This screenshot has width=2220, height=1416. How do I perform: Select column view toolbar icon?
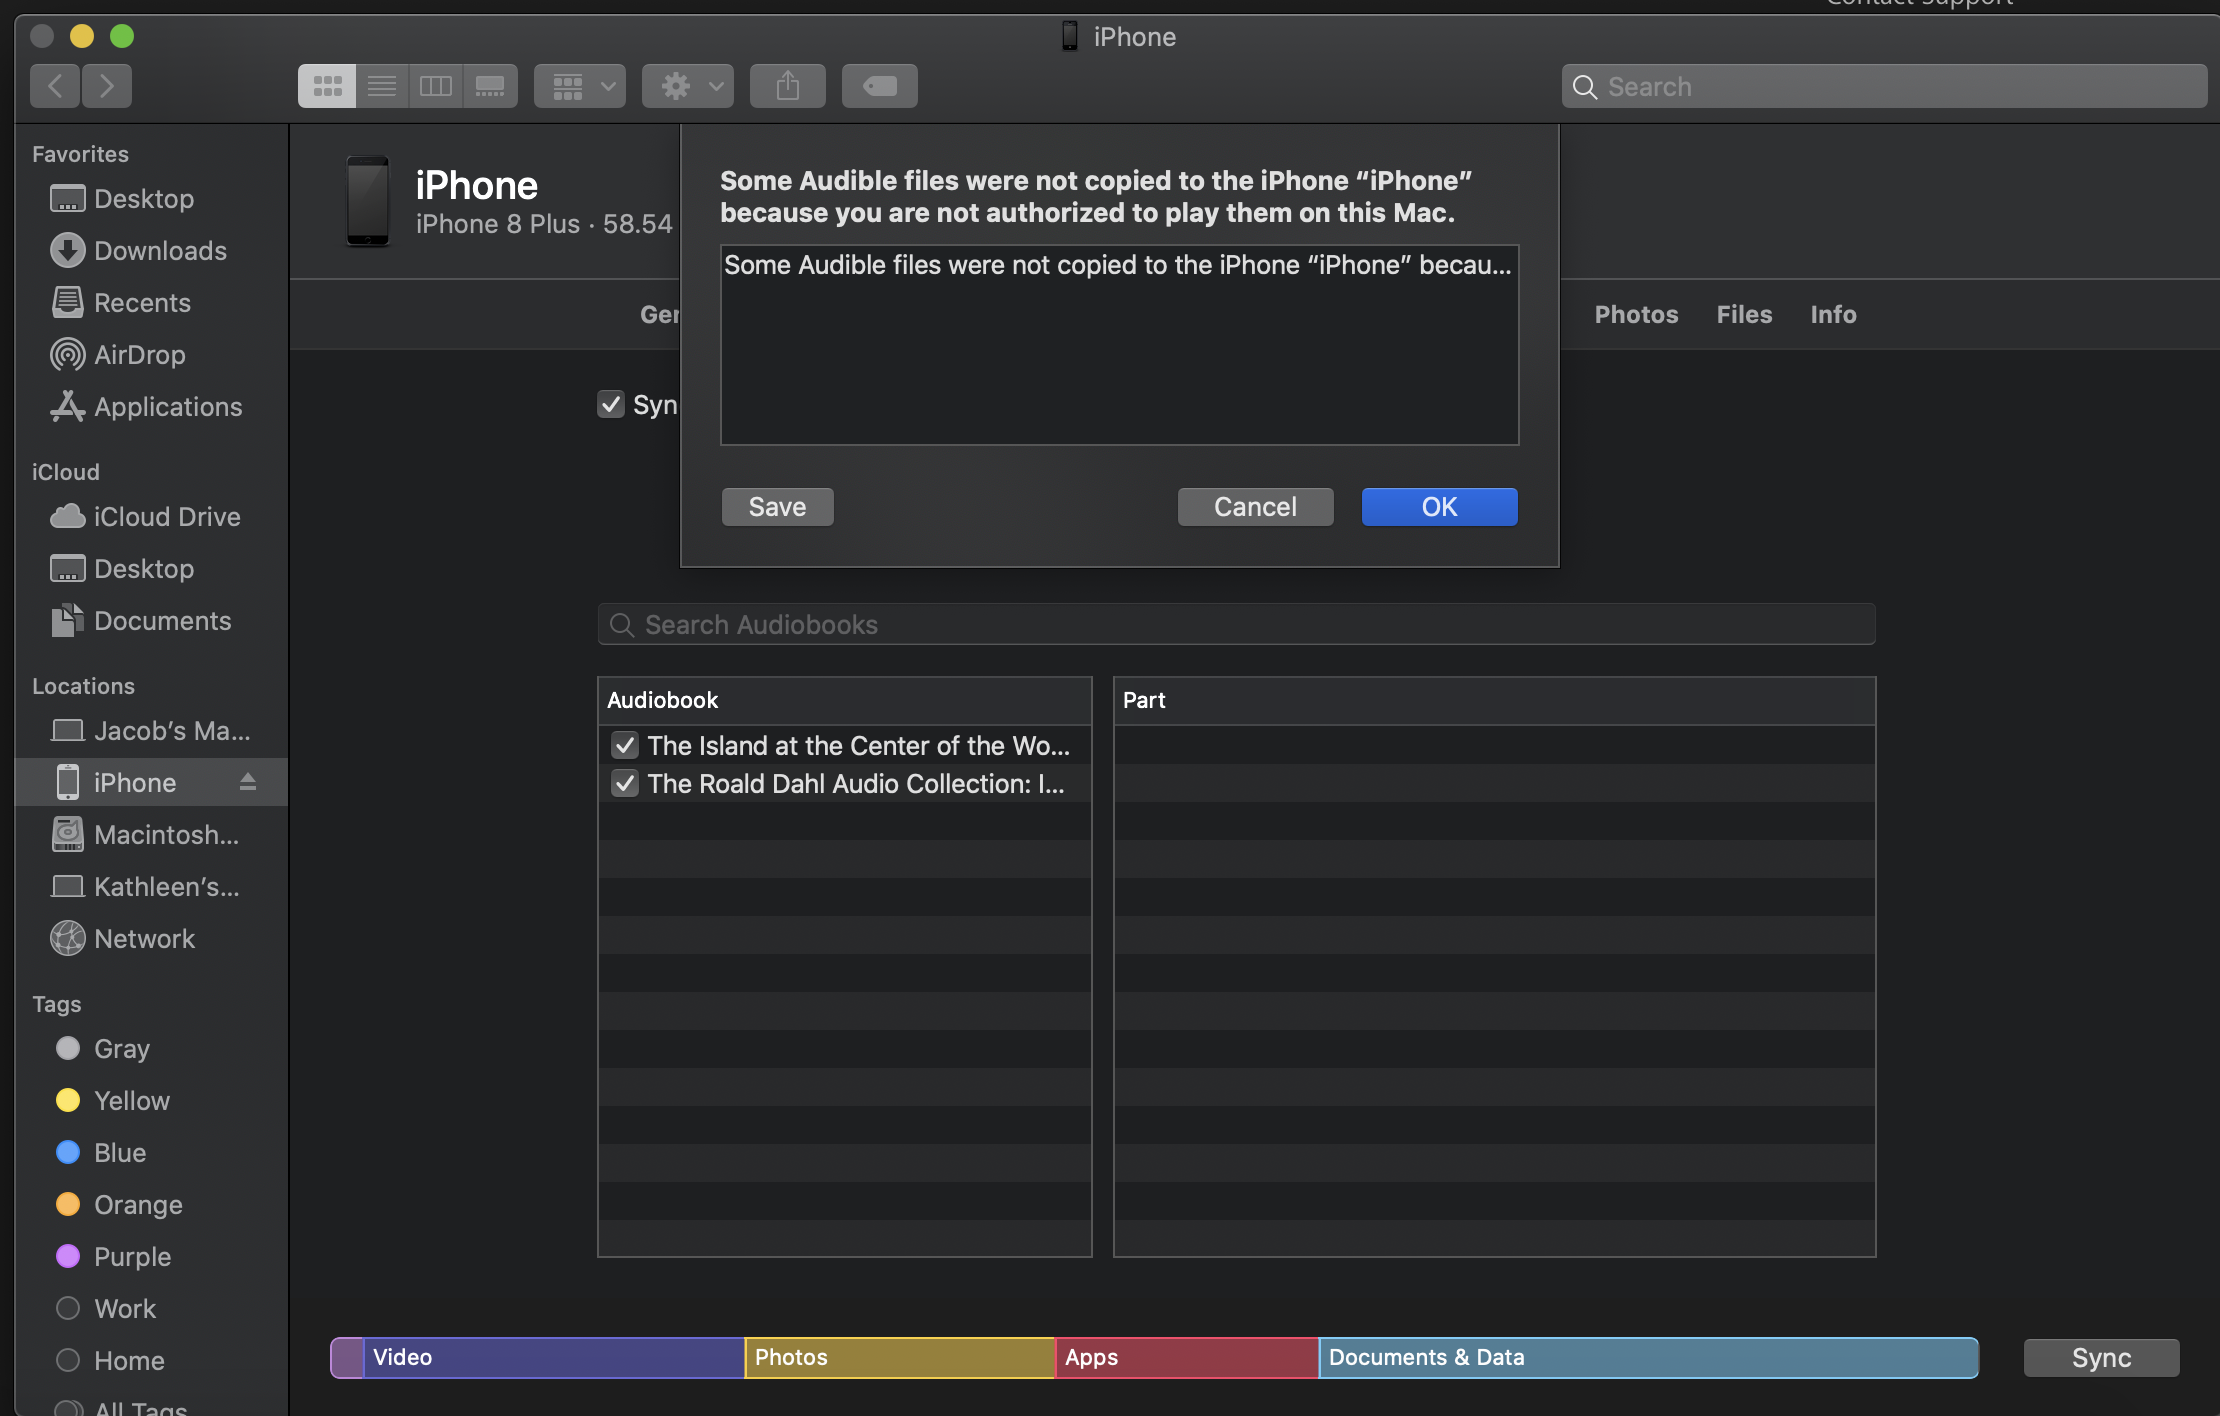[x=436, y=86]
